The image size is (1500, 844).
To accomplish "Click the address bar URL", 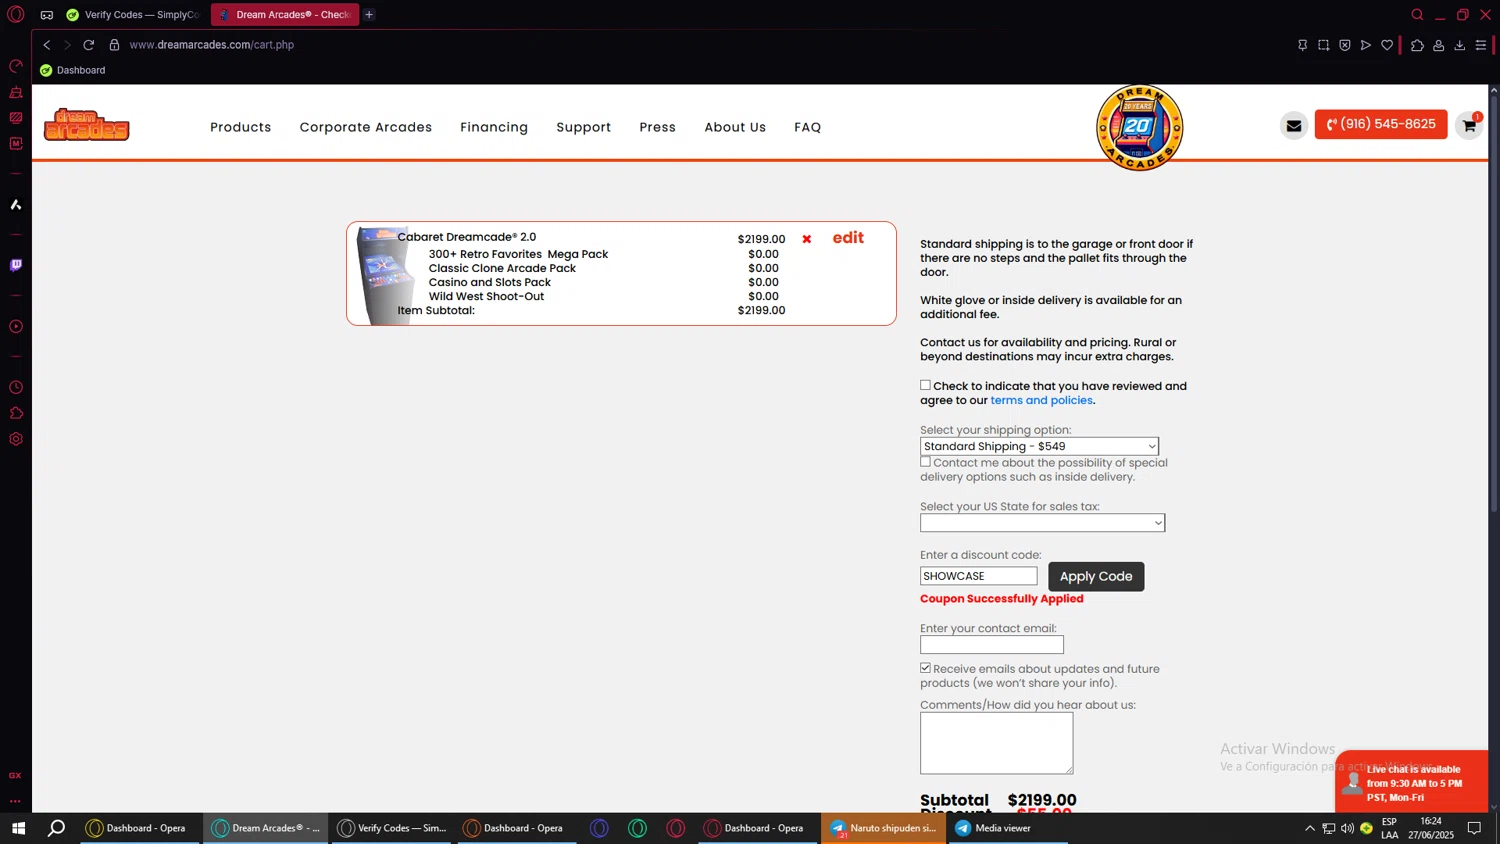I will click(211, 45).
